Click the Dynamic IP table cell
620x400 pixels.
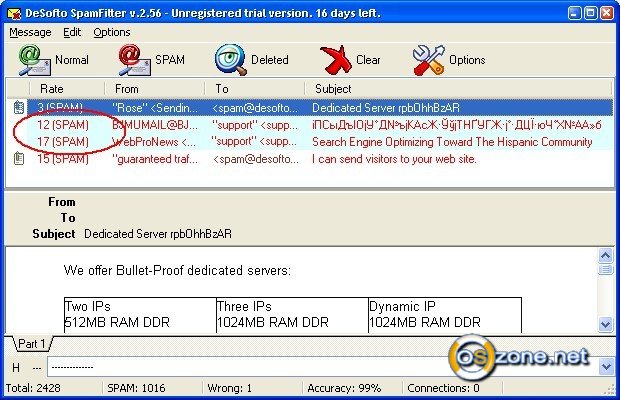point(445,315)
